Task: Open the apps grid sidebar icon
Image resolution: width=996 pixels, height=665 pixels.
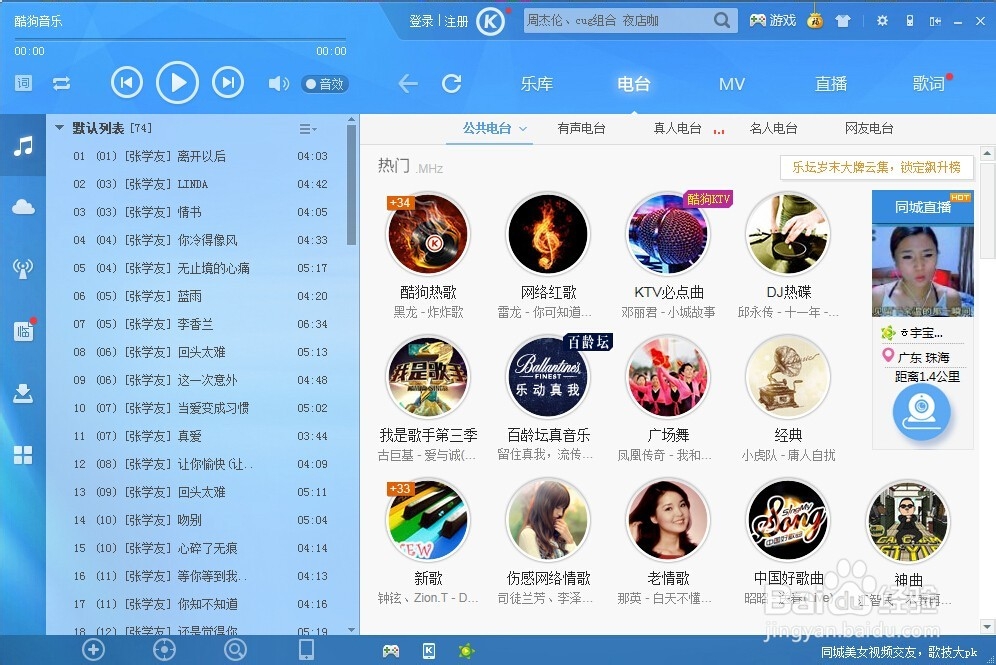Action: (24, 455)
